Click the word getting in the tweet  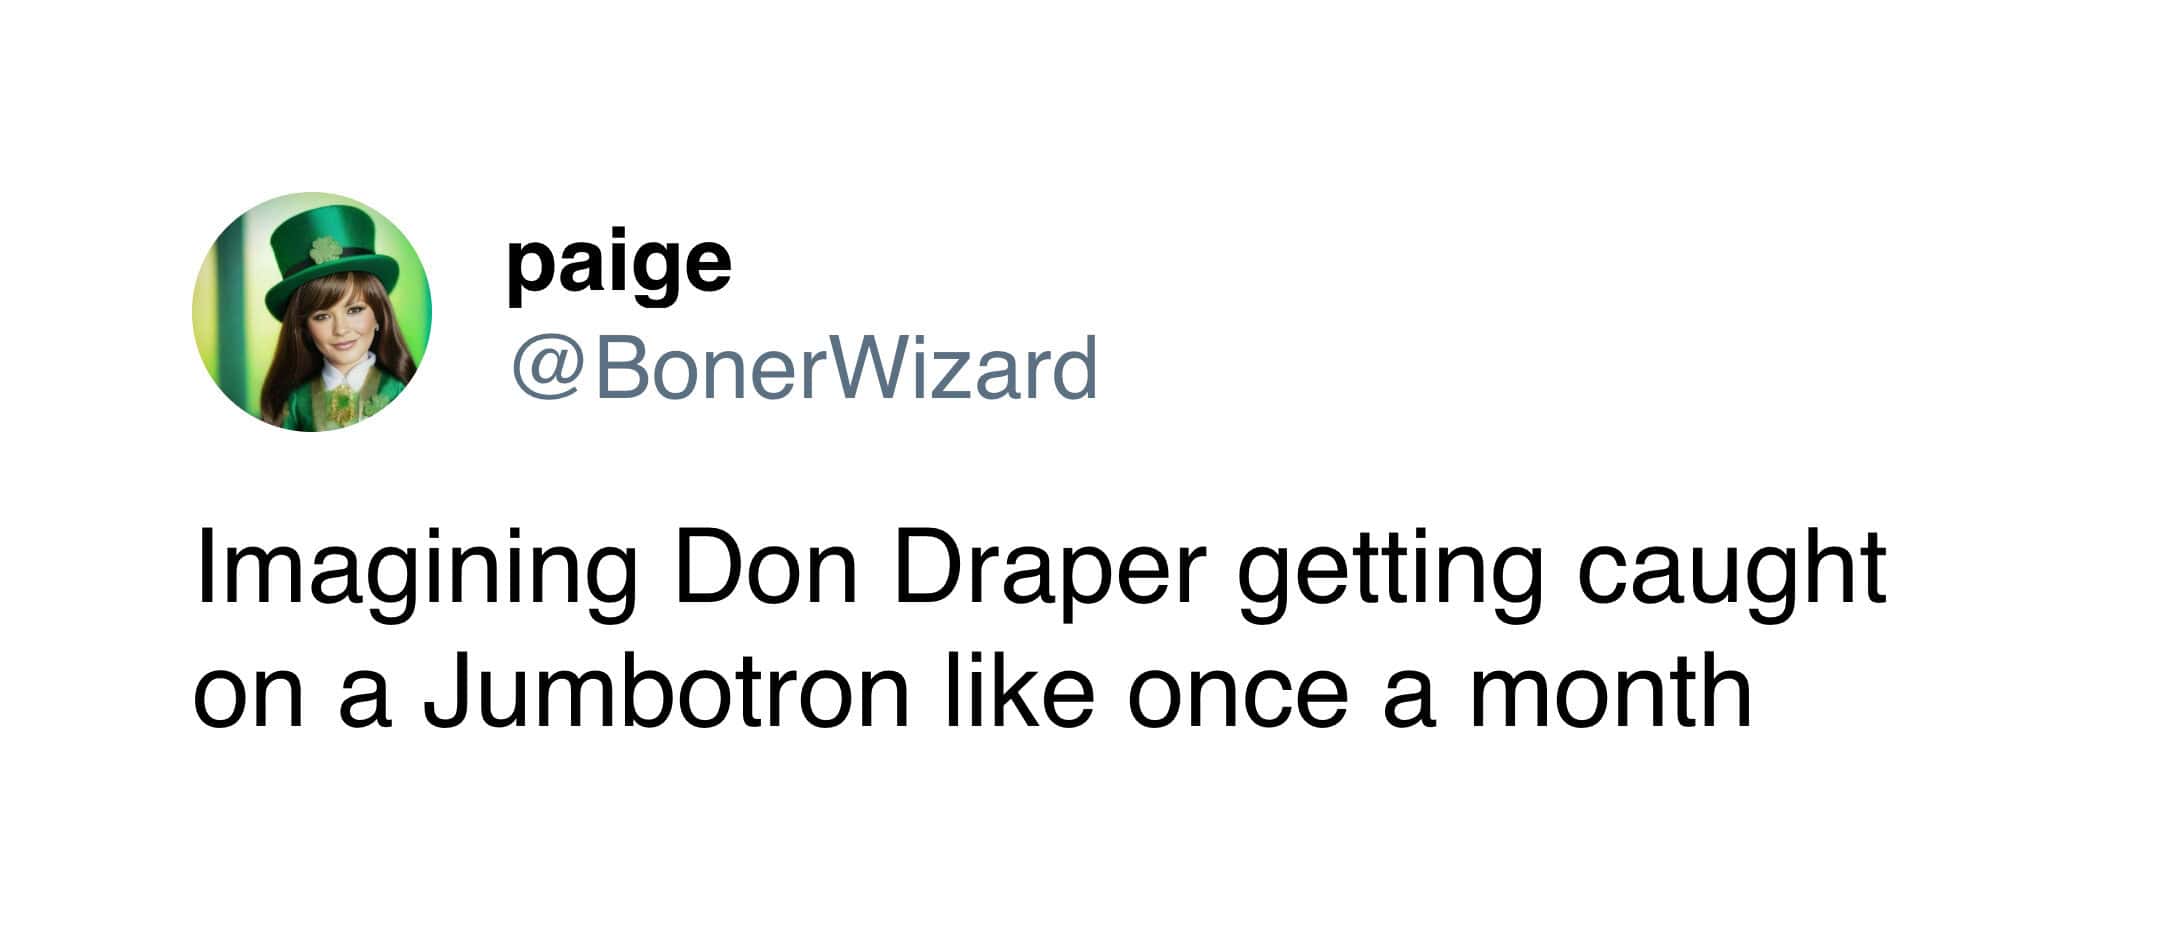click(x=1389, y=574)
